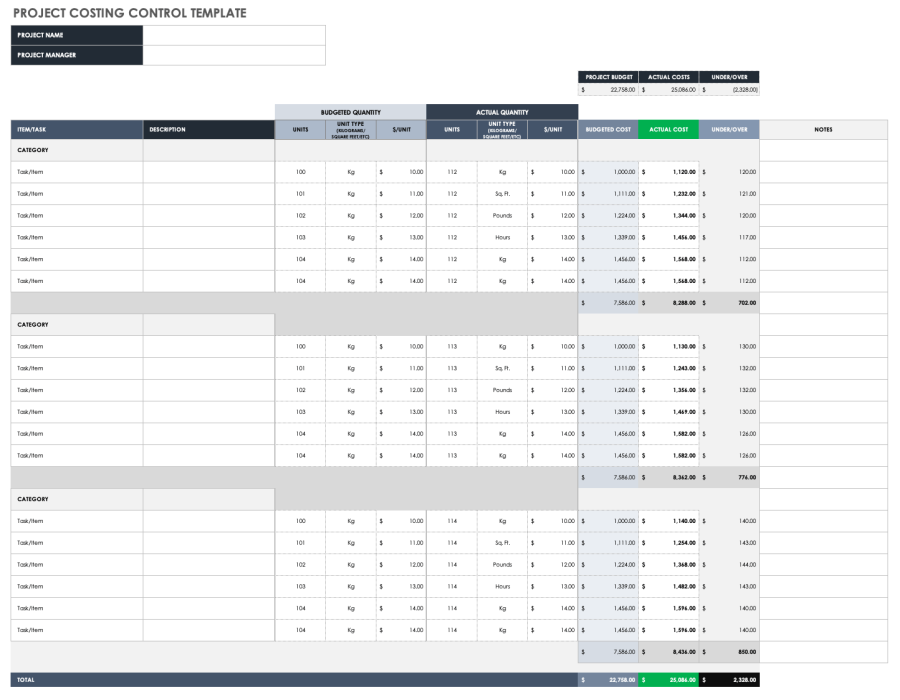Select the Sq. Ft. unit type cell
Viewport: 900px width, 700px height.
(501, 193)
